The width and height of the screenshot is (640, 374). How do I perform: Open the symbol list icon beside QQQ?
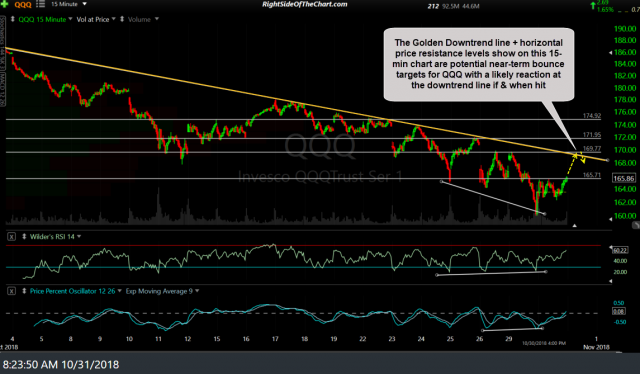[40, 4]
